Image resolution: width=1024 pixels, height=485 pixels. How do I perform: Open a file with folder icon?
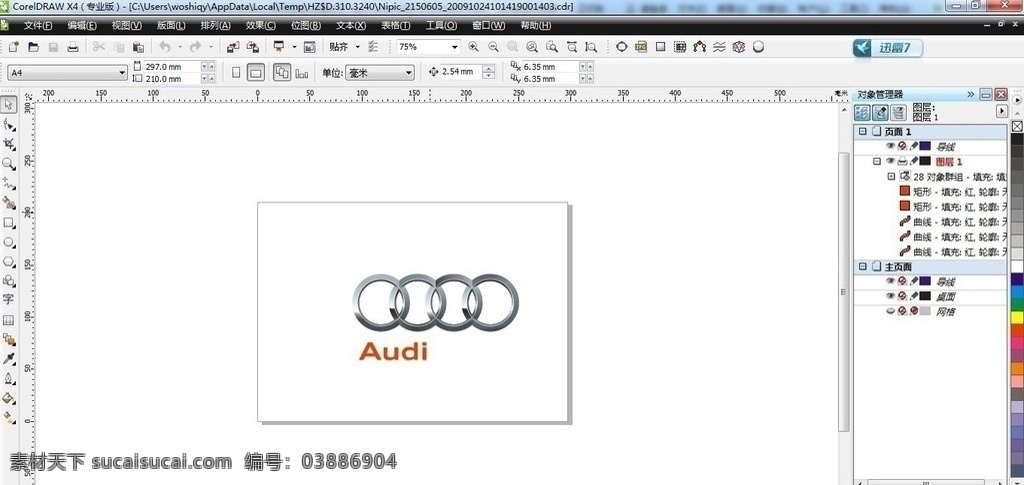[33, 47]
